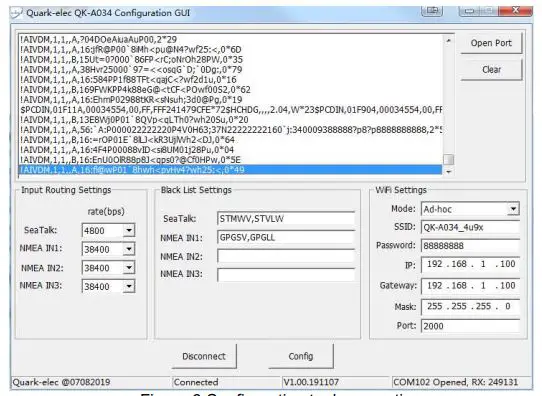Edit the SSID field QK-A034_4u9x
Viewport: 542px width, 396px height.
pyautogui.click(x=470, y=227)
